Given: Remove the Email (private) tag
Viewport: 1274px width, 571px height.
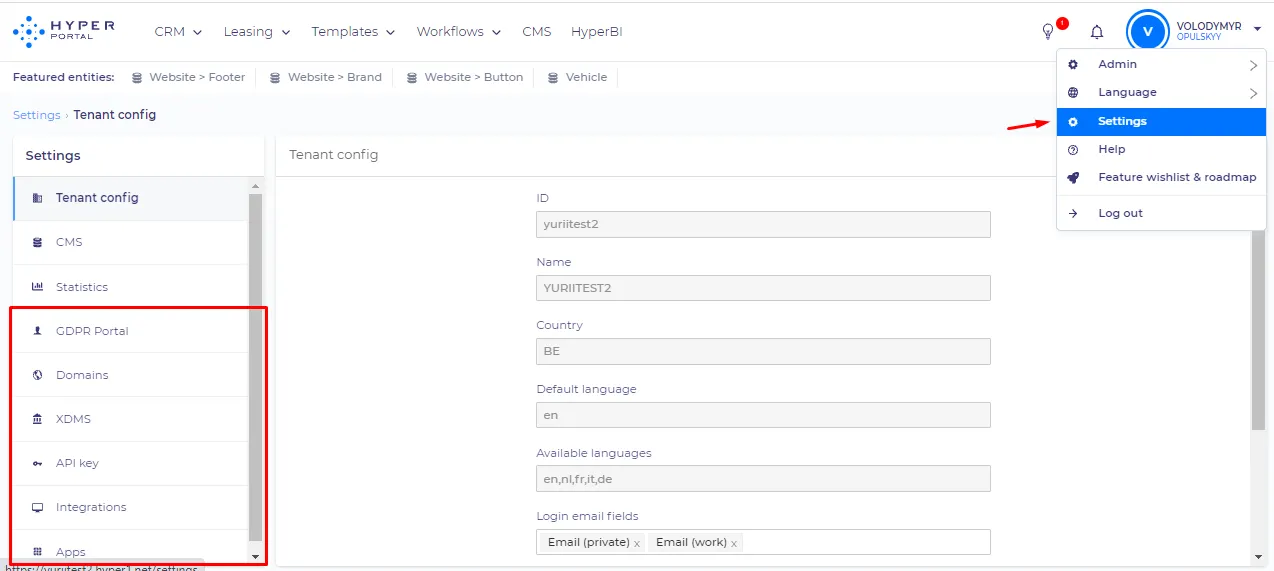Looking at the screenshot, I should [x=637, y=544].
